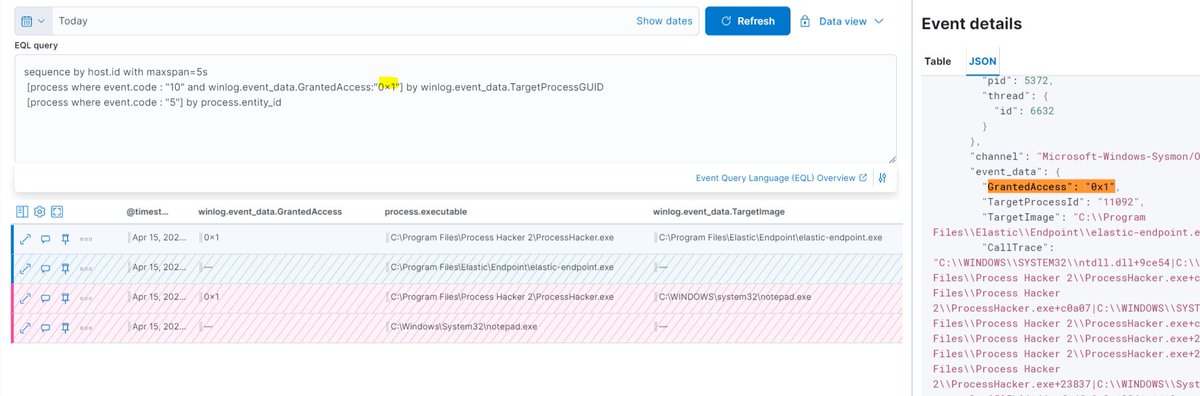Pin the first ProcessHacker.exe event row
1200x396 pixels.
click(65, 239)
